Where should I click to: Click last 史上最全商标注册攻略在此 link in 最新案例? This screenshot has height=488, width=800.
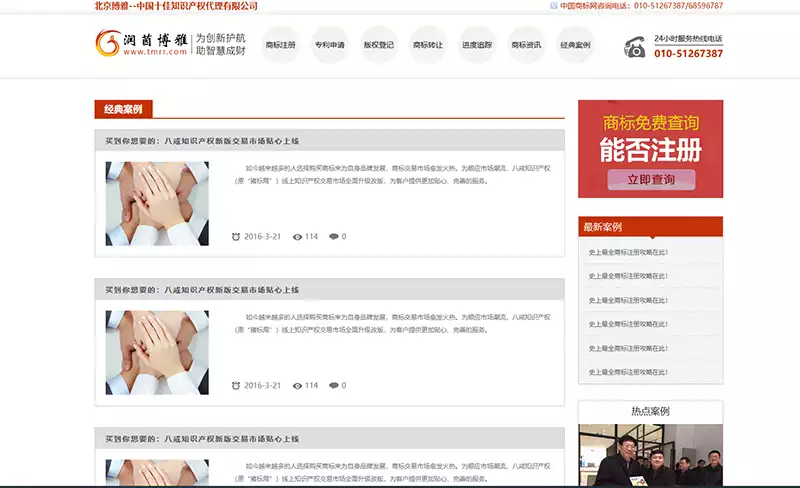pyautogui.click(x=628, y=372)
